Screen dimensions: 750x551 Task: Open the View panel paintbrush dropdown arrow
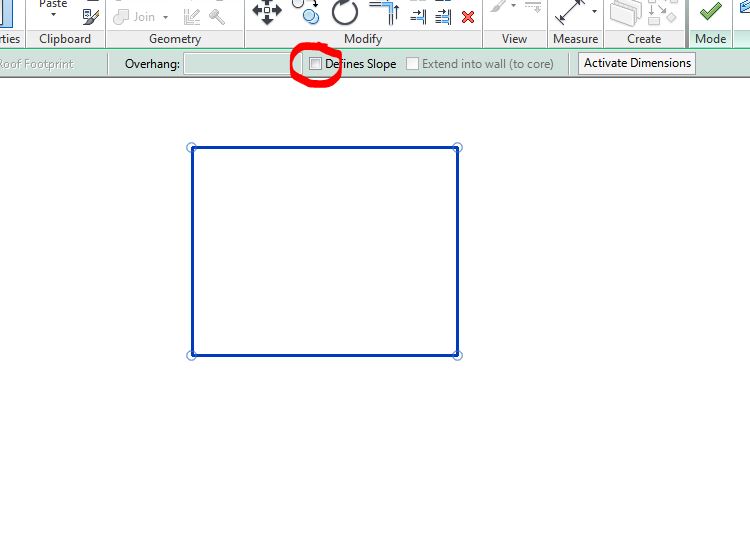tap(513, 6)
